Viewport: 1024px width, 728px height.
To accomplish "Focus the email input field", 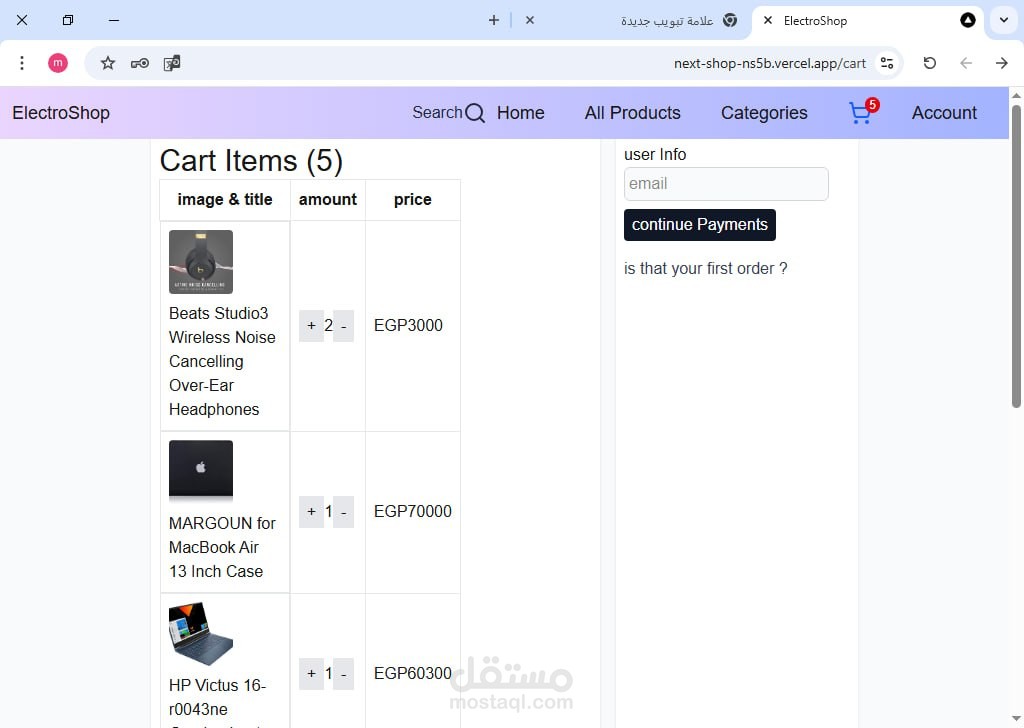I will [726, 184].
